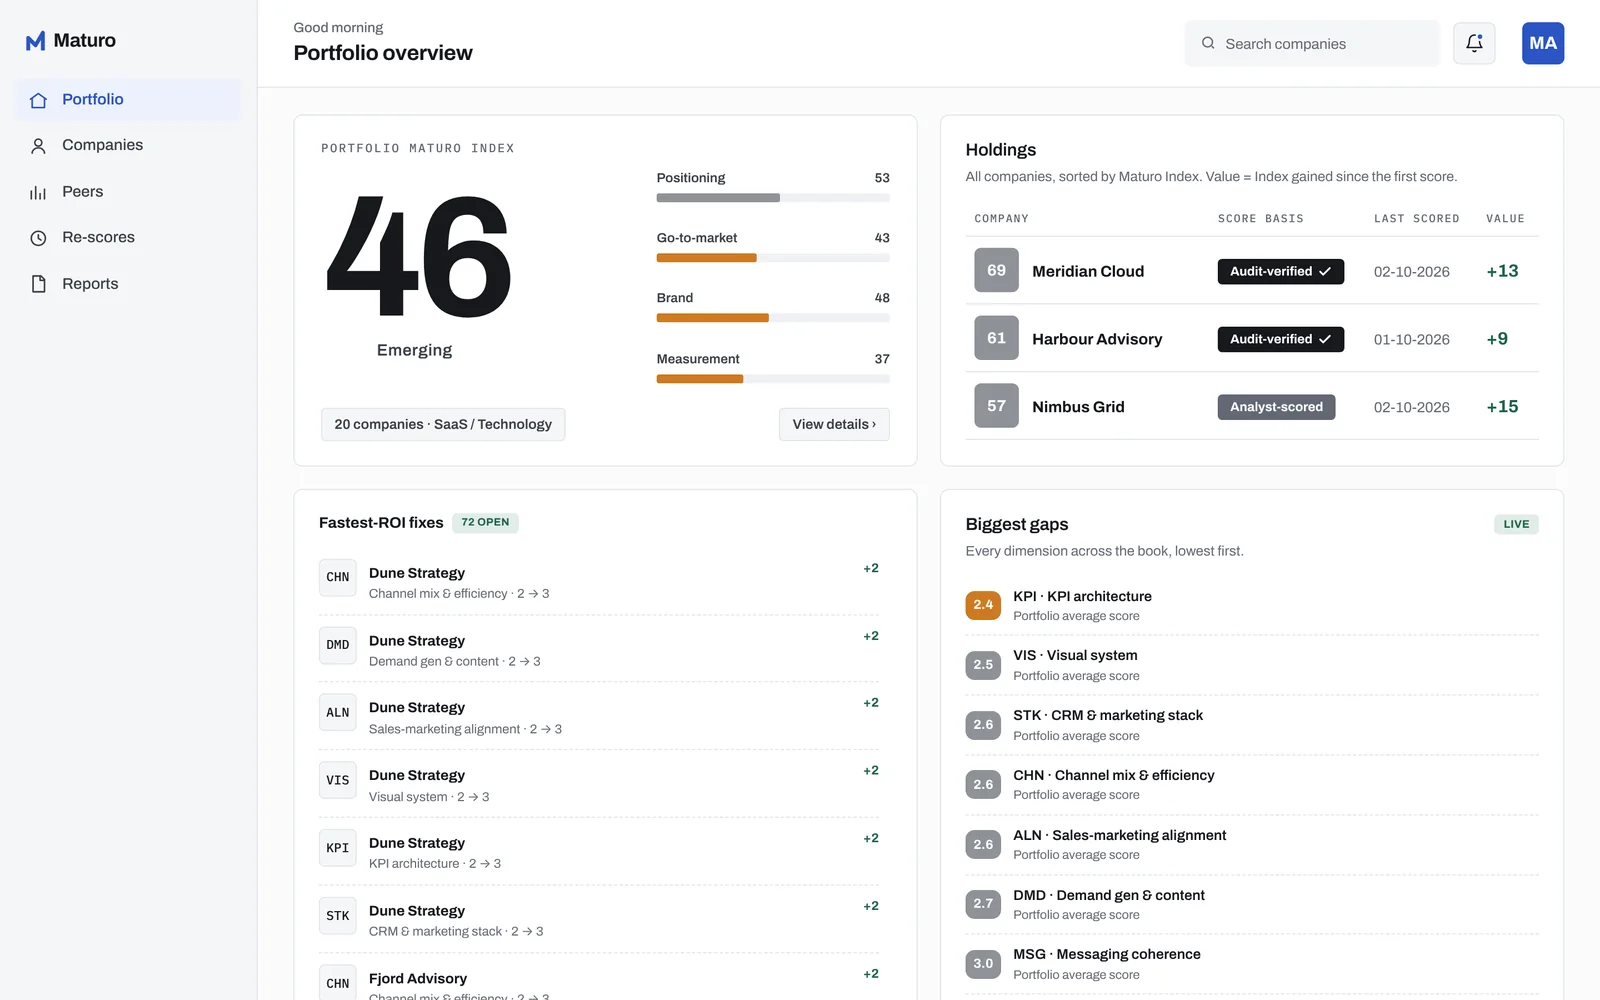Click Harbour Advisory's 61 score badge
Image resolution: width=1600 pixels, height=1000 pixels.
996,338
